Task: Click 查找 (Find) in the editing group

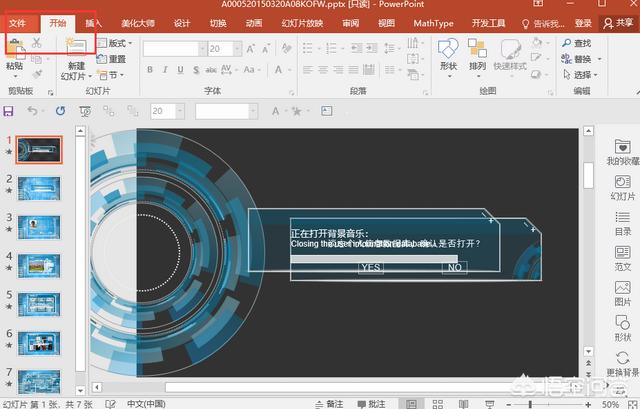Action: pos(577,43)
